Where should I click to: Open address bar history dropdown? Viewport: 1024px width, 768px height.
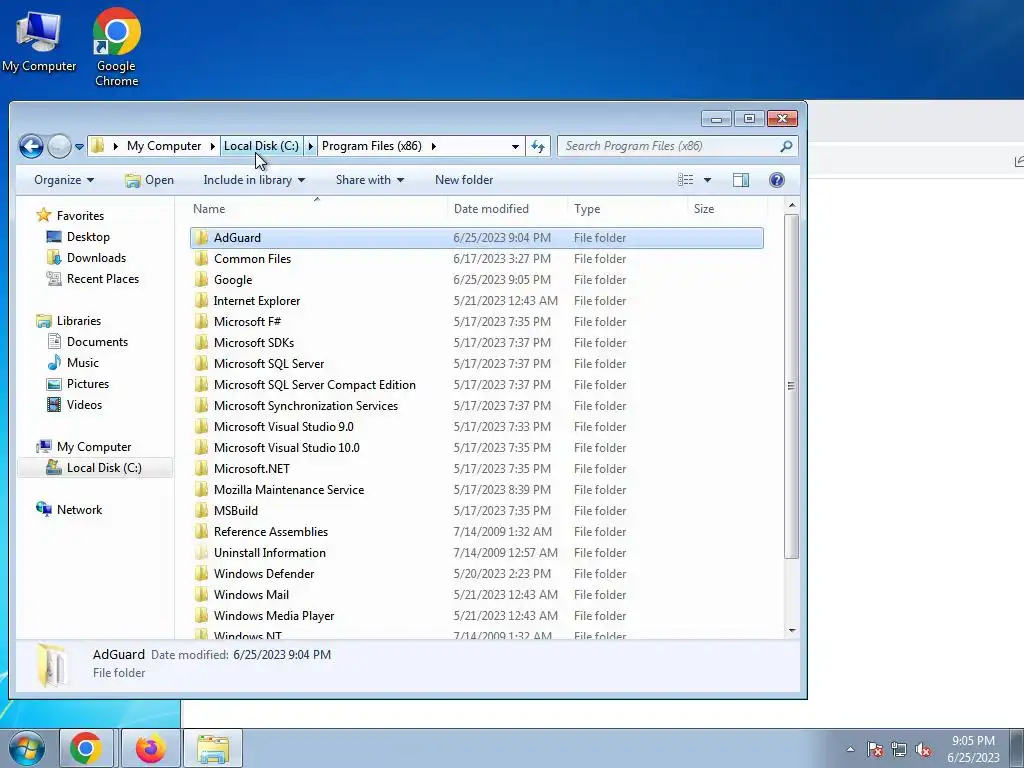pos(515,146)
